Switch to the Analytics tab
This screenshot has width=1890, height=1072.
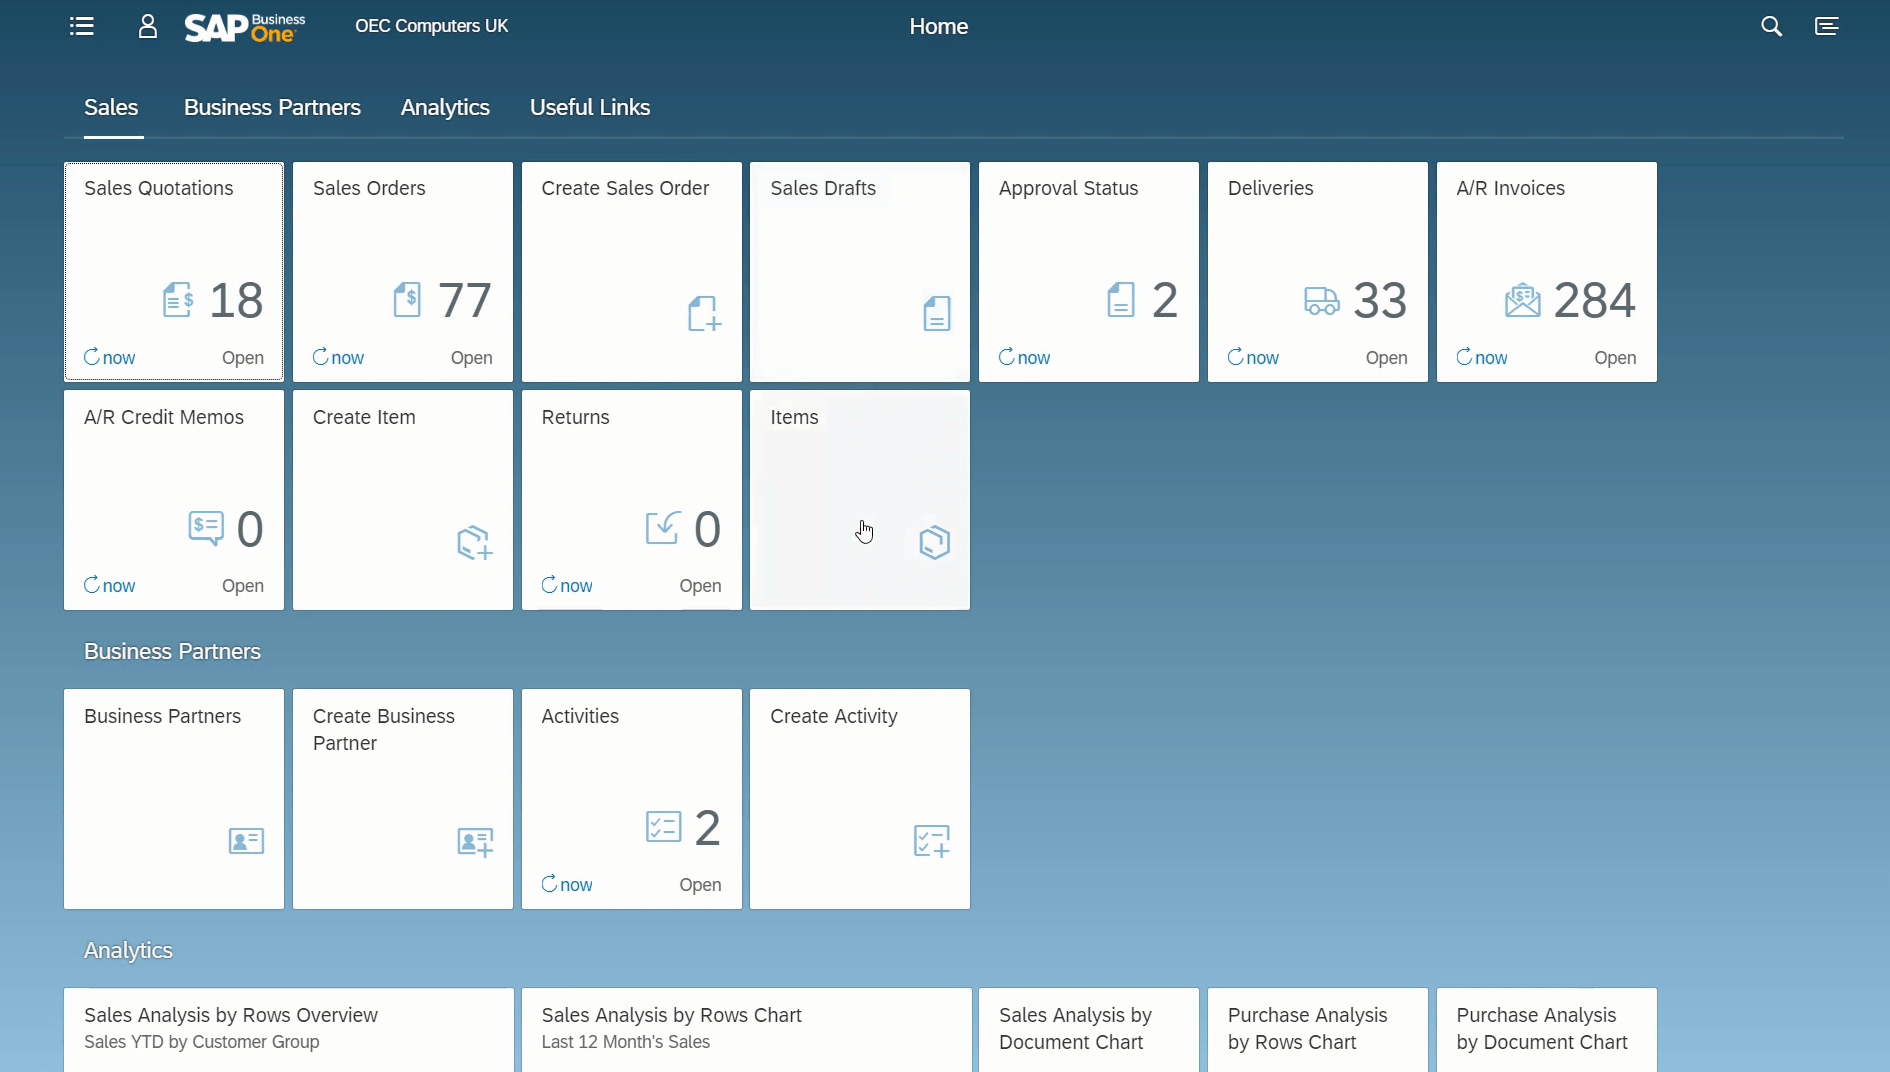pyautogui.click(x=444, y=107)
